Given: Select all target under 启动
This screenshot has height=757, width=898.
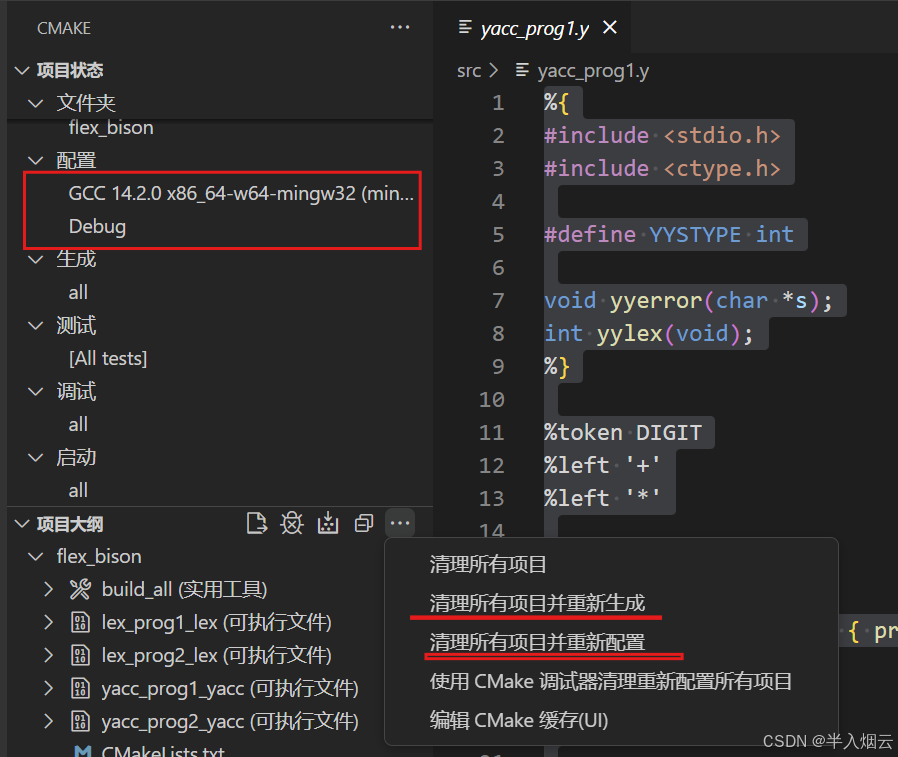Looking at the screenshot, I should point(78,491).
